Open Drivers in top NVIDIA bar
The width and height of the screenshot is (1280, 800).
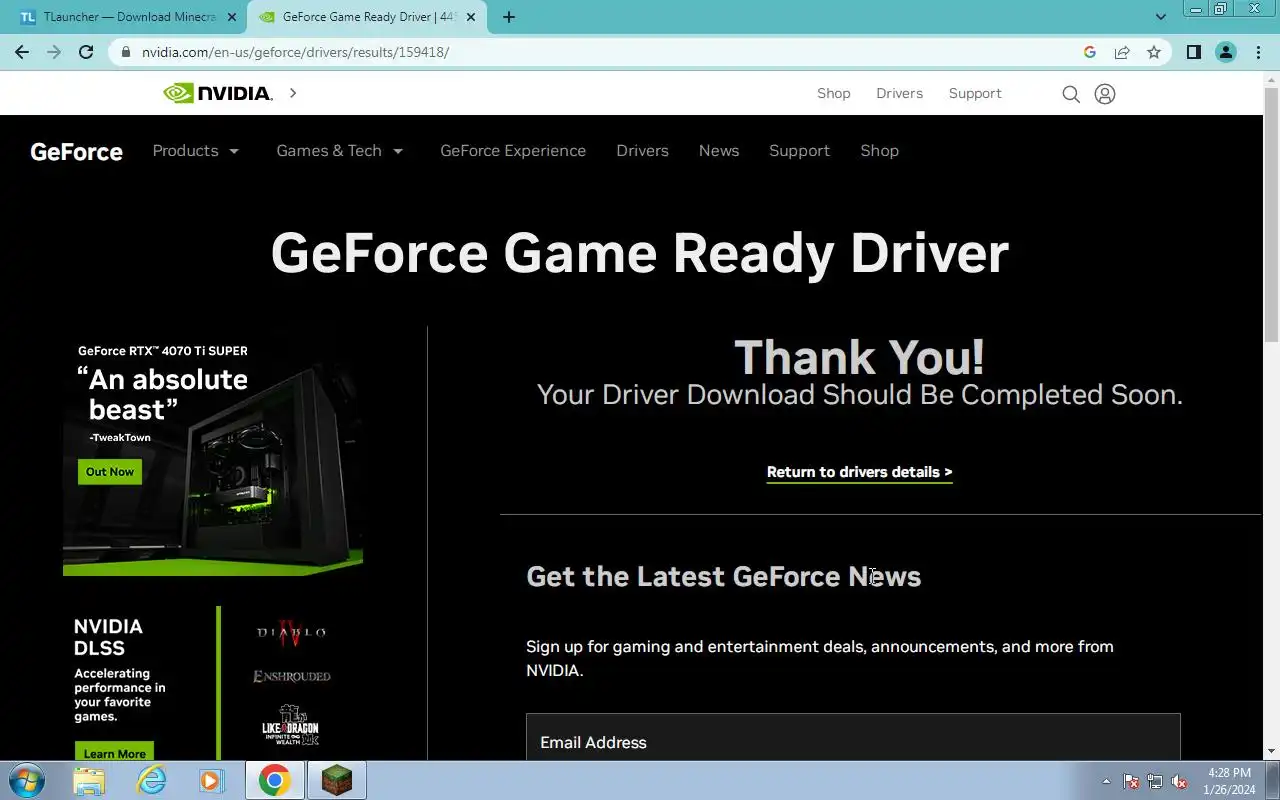coord(899,93)
